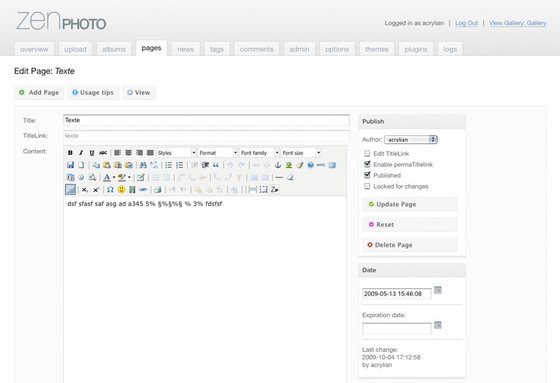Insert an image with the tree icon
The width and height of the screenshot is (560, 383).
(x=289, y=165)
